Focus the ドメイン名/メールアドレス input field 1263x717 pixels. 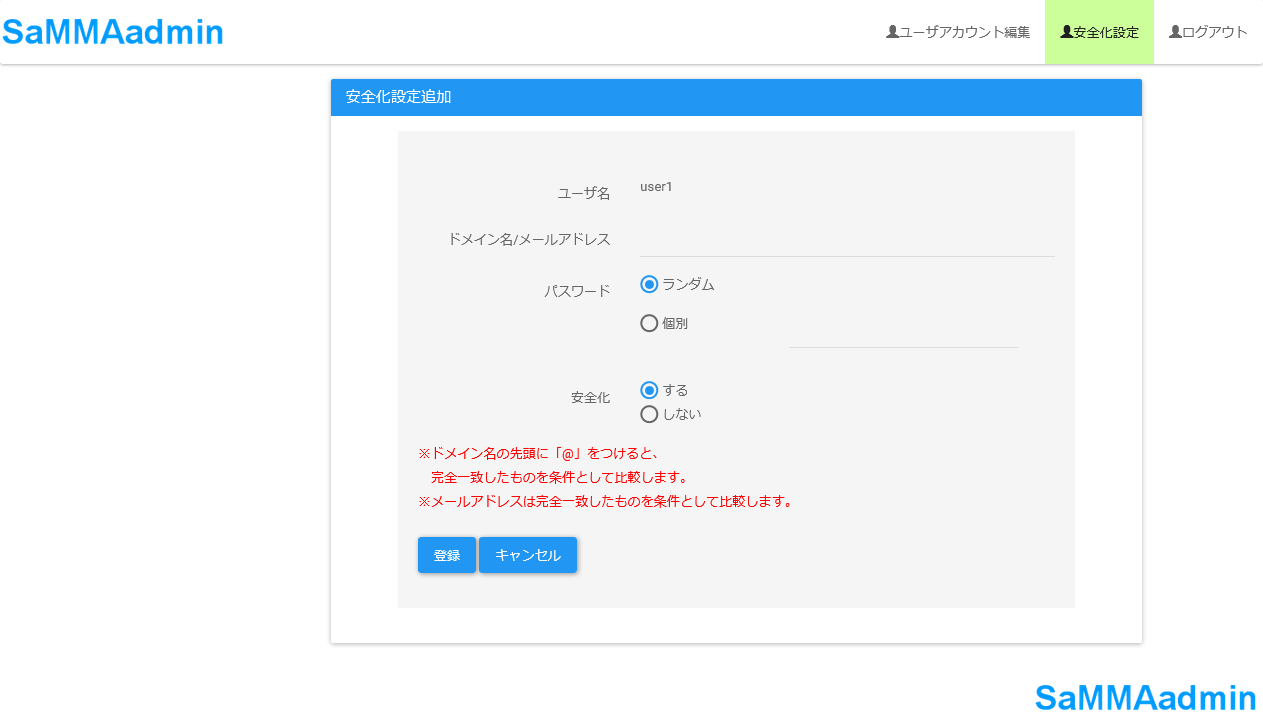click(x=847, y=240)
